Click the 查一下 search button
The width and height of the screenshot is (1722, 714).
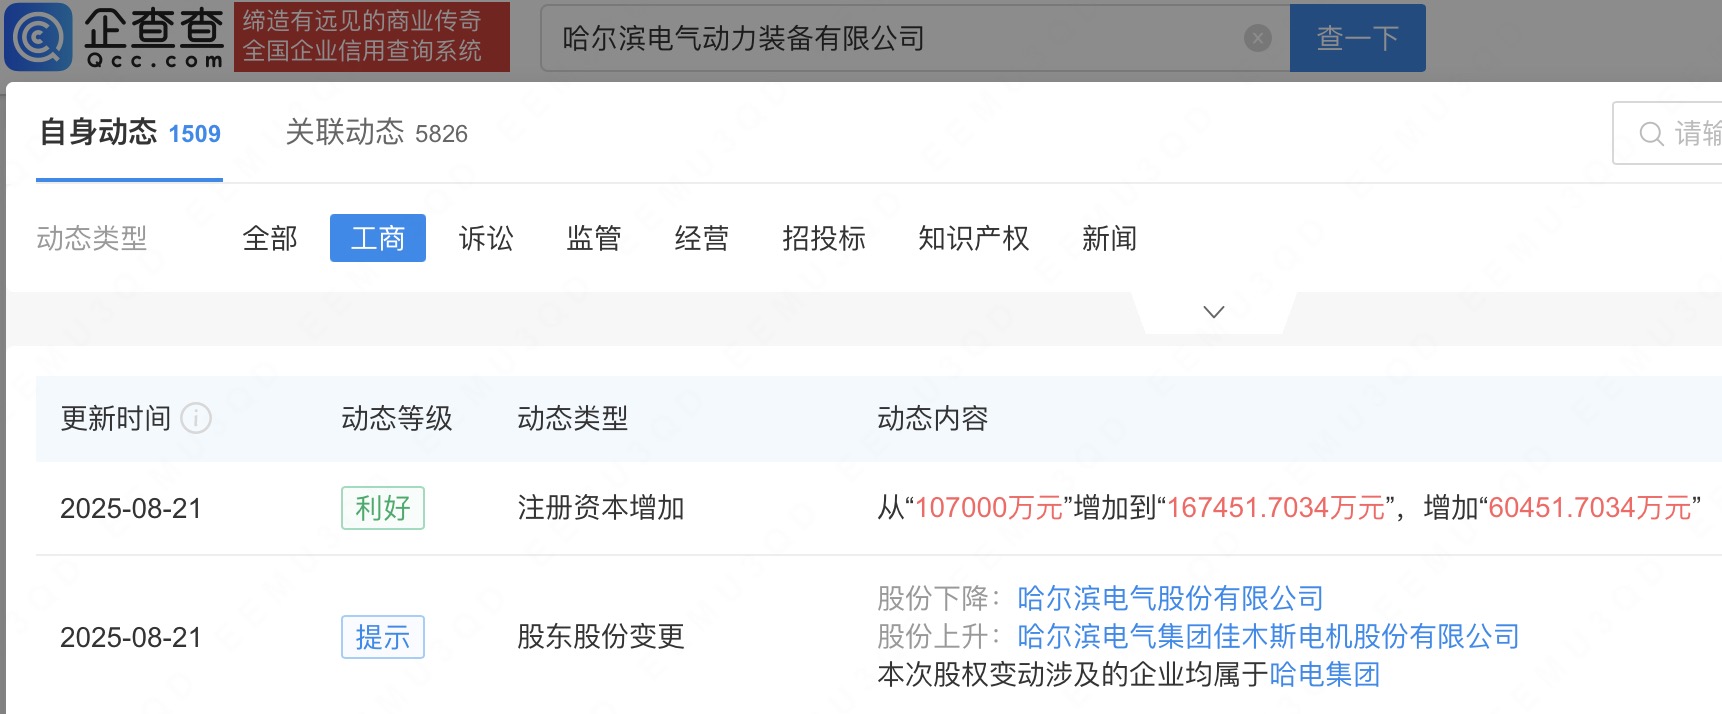pyautogui.click(x=1357, y=38)
